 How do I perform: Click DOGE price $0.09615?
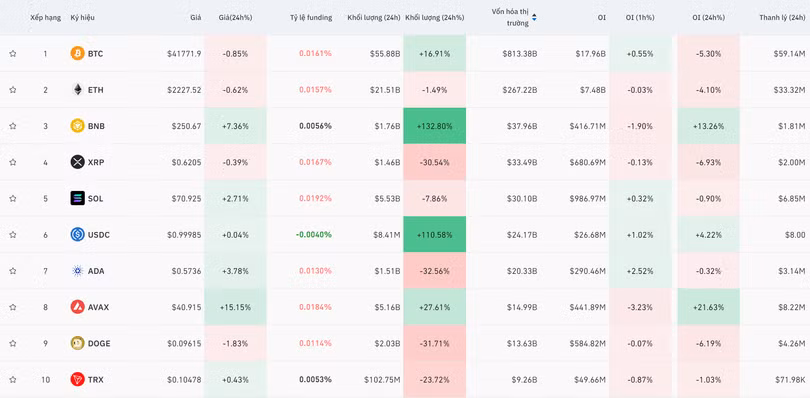(x=184, y=343)
